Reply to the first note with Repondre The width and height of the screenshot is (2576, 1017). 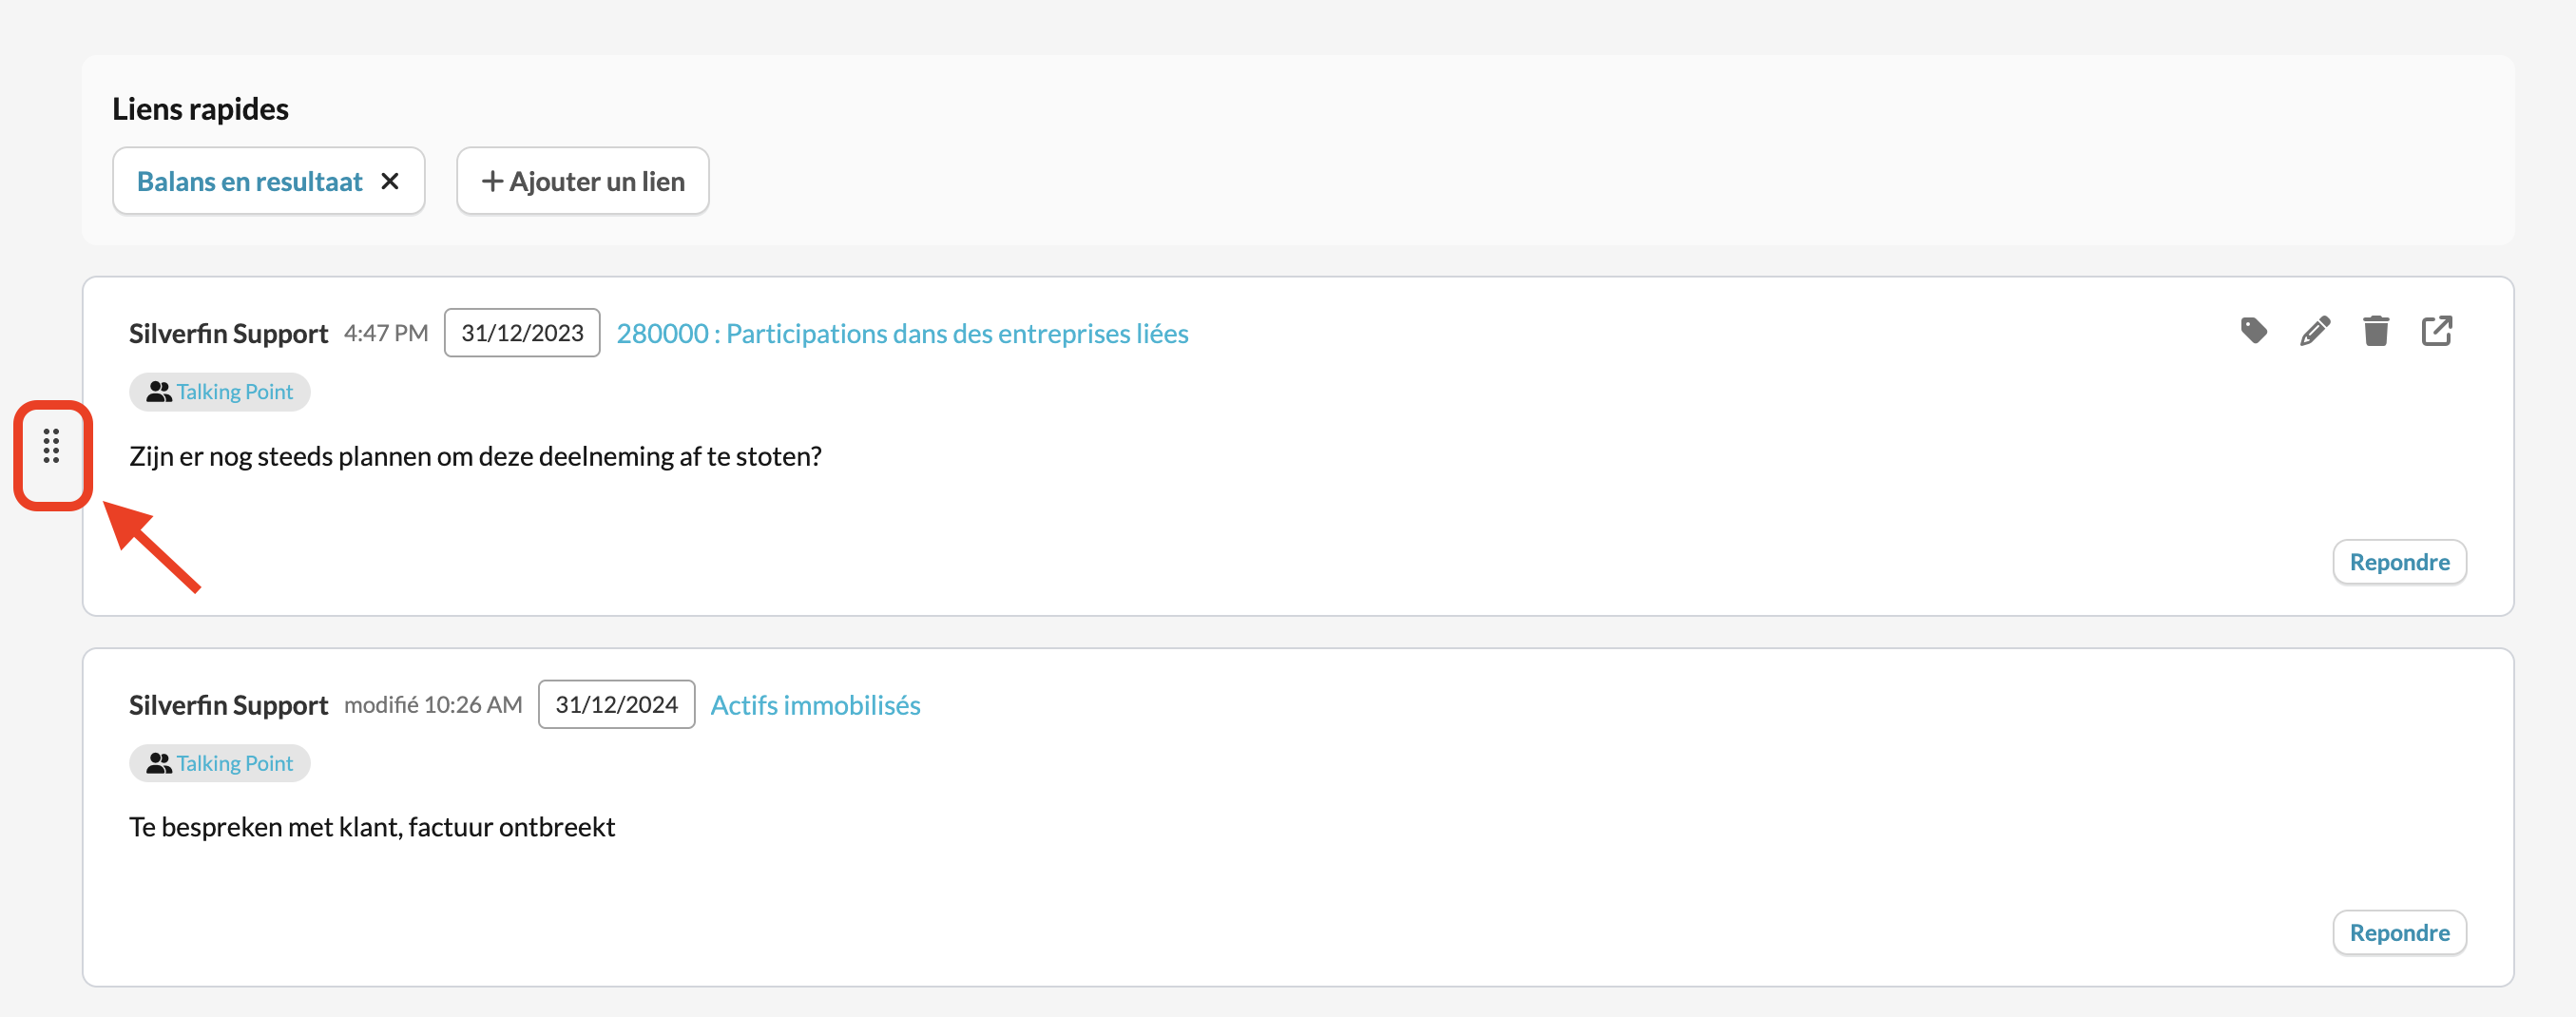click(2399, 562)
